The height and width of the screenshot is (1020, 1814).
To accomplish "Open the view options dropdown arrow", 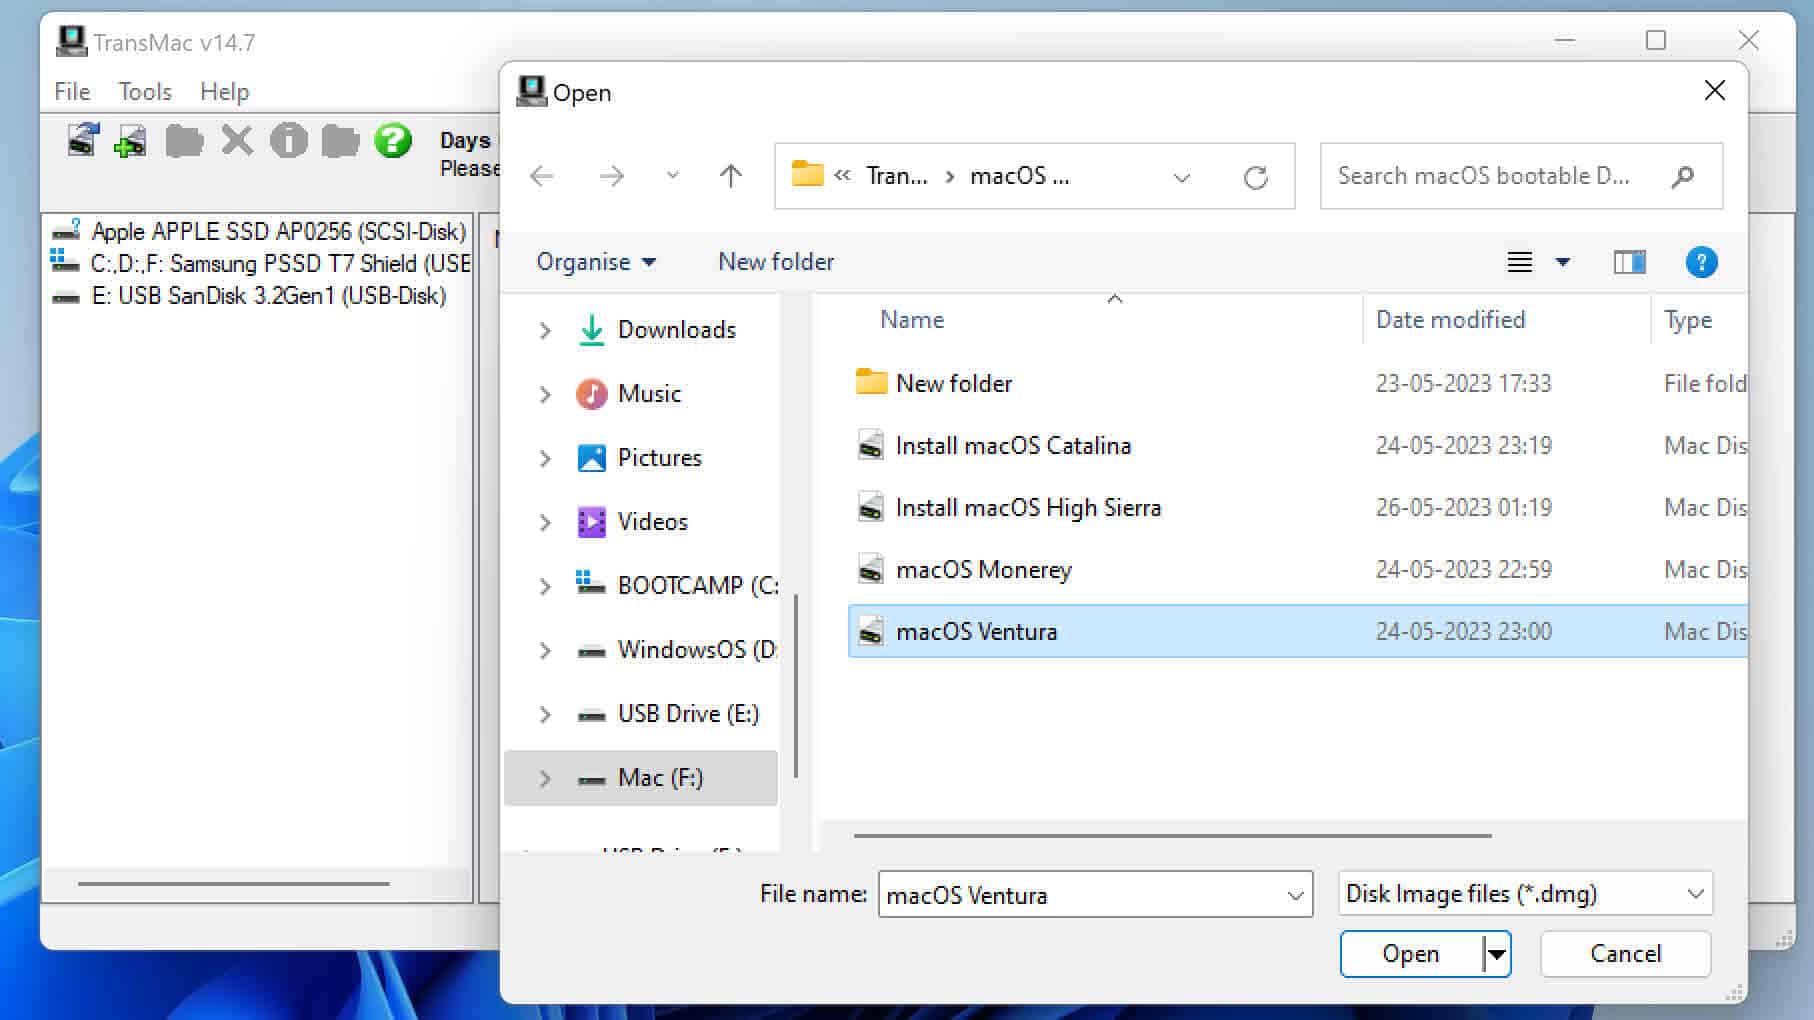I will (1563, 262).
